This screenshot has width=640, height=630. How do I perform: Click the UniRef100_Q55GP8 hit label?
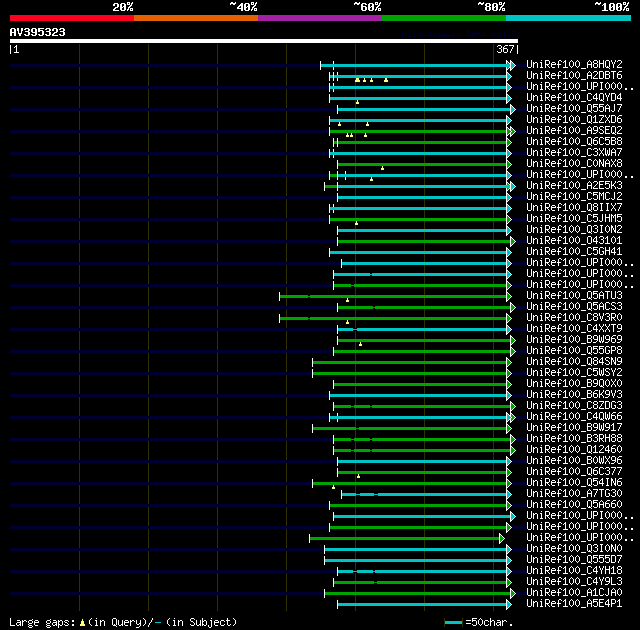pos(574,350)
